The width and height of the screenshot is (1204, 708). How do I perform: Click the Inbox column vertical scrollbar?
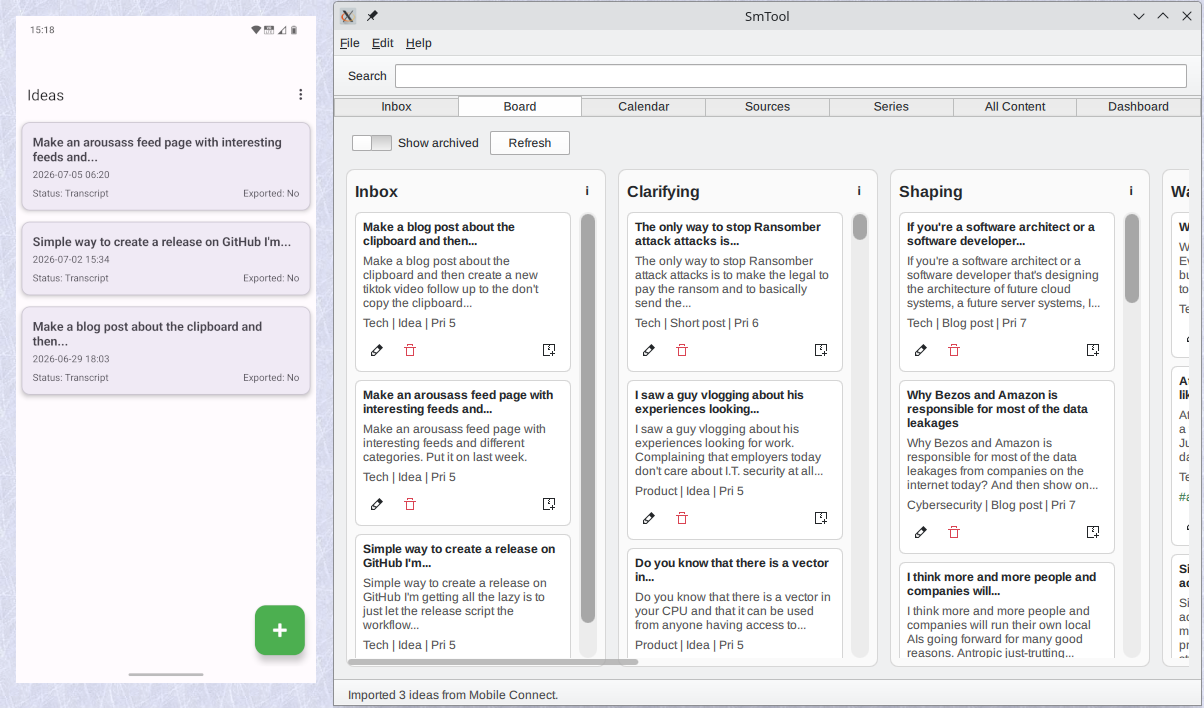coord(588,418)
